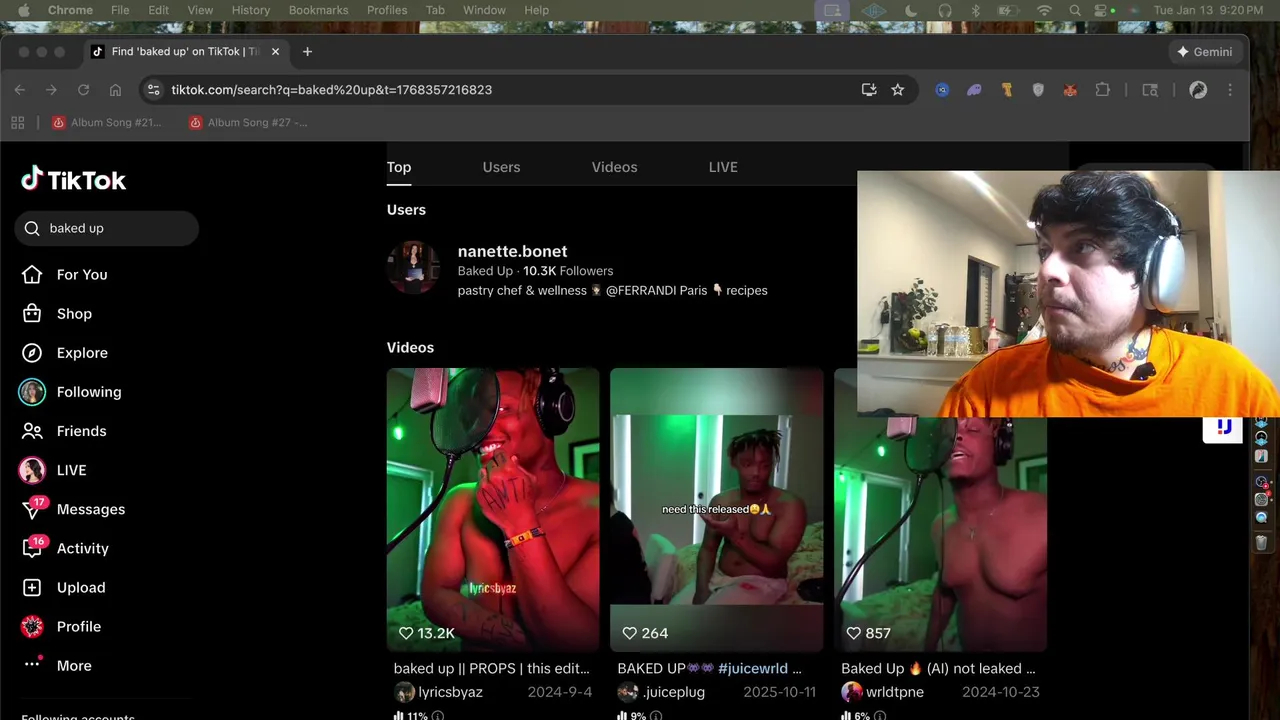Click the baked up search field

point(107,228)
